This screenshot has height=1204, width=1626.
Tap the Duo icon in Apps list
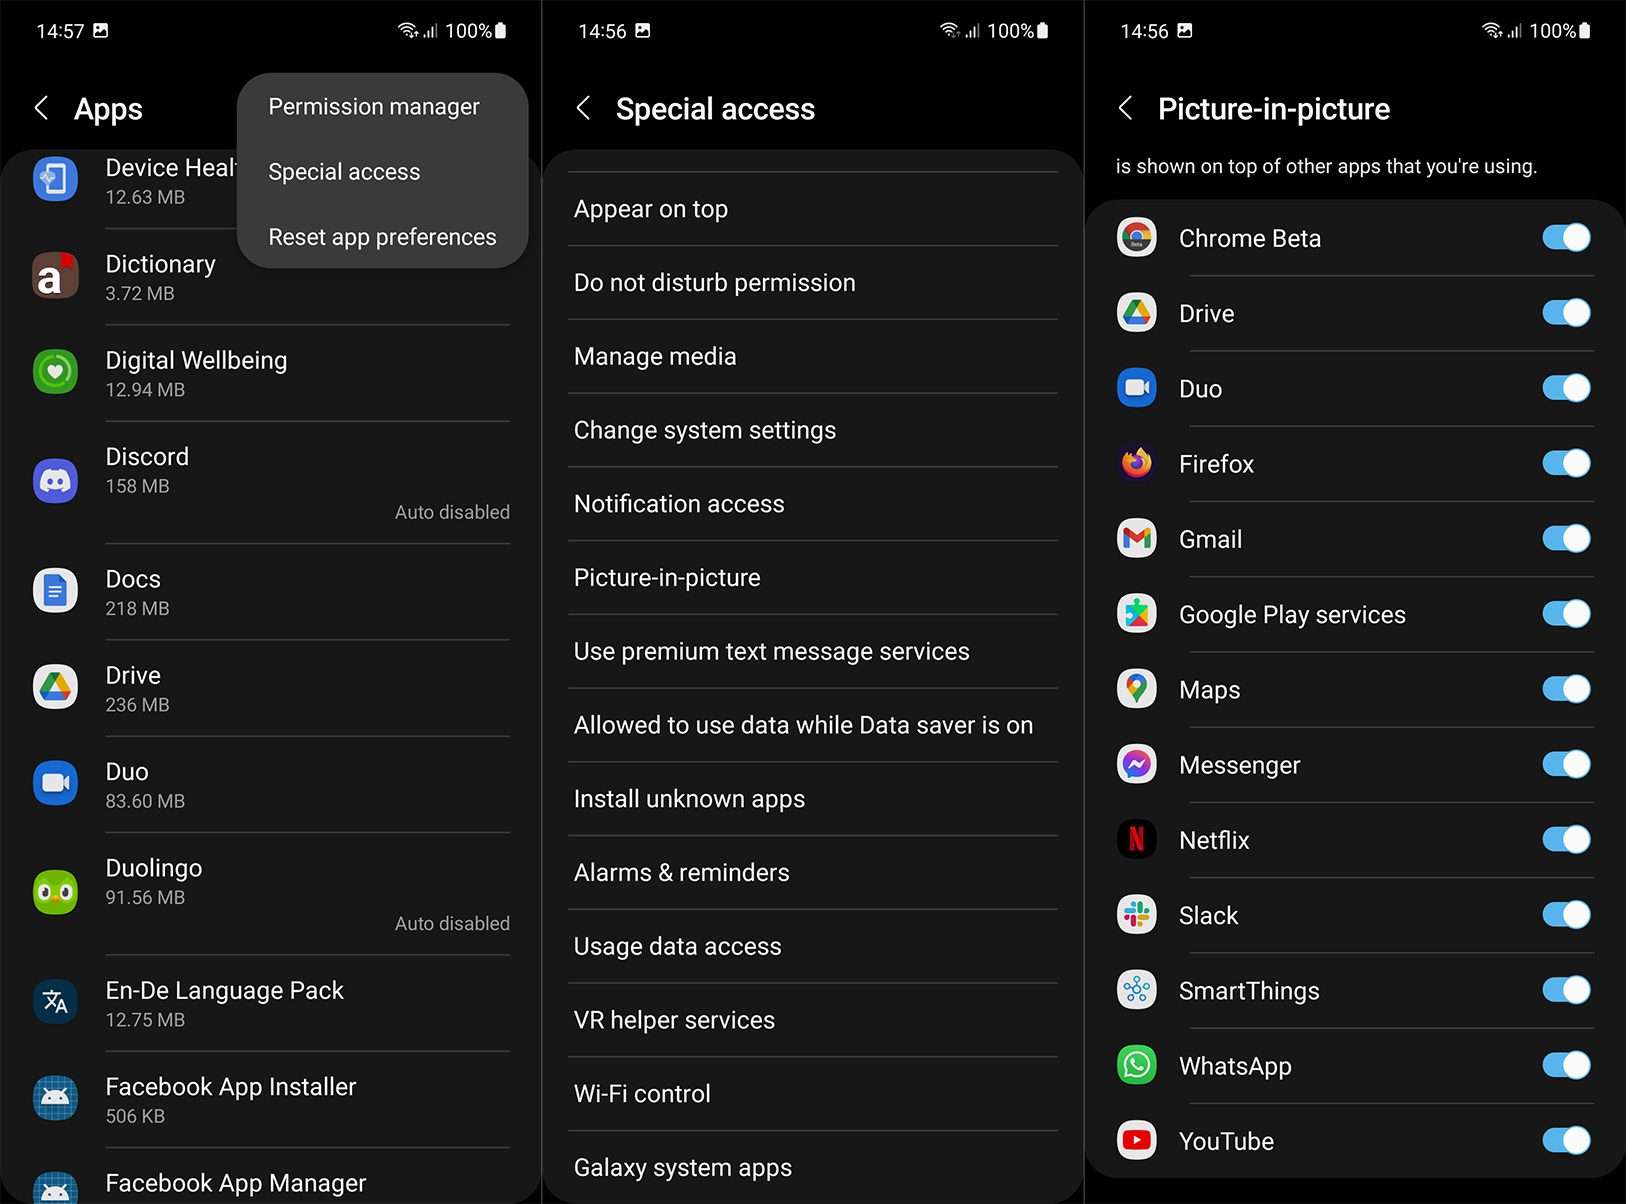[56, 783]
